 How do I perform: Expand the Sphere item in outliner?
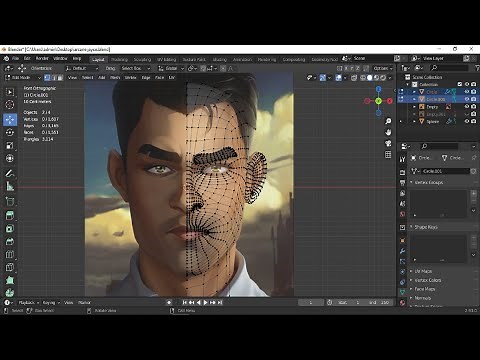pyautogui.click(x=414, y=121)
